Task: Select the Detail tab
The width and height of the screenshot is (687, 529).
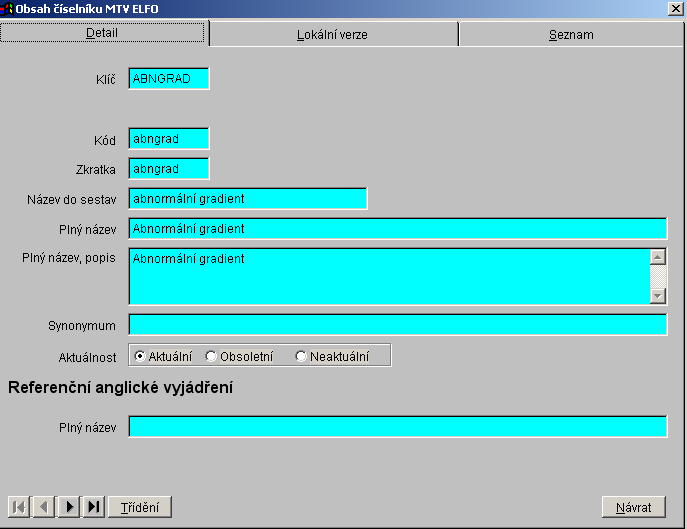Action: click(x=102, y=33)
